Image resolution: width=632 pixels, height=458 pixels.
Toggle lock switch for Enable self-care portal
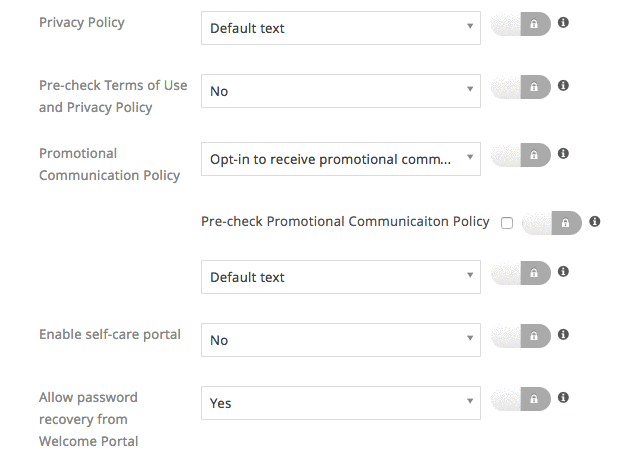point(521,335)
